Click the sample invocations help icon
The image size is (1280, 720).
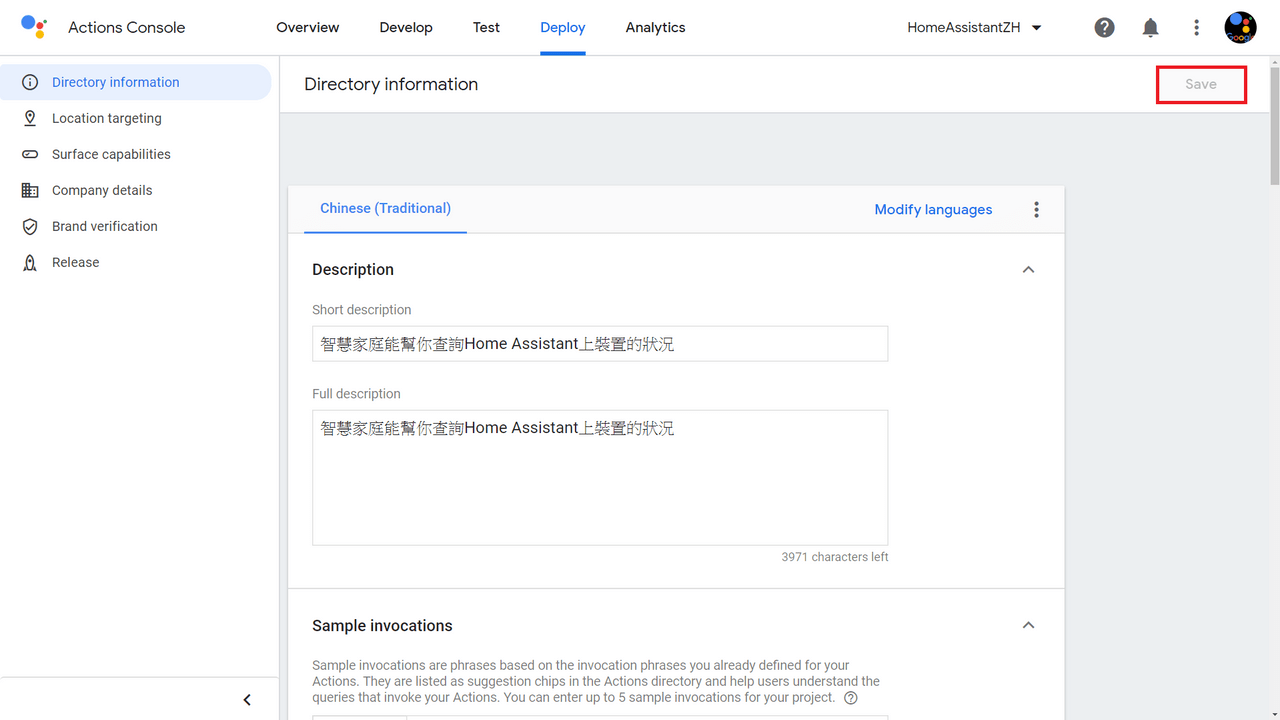tap(850, 698)
